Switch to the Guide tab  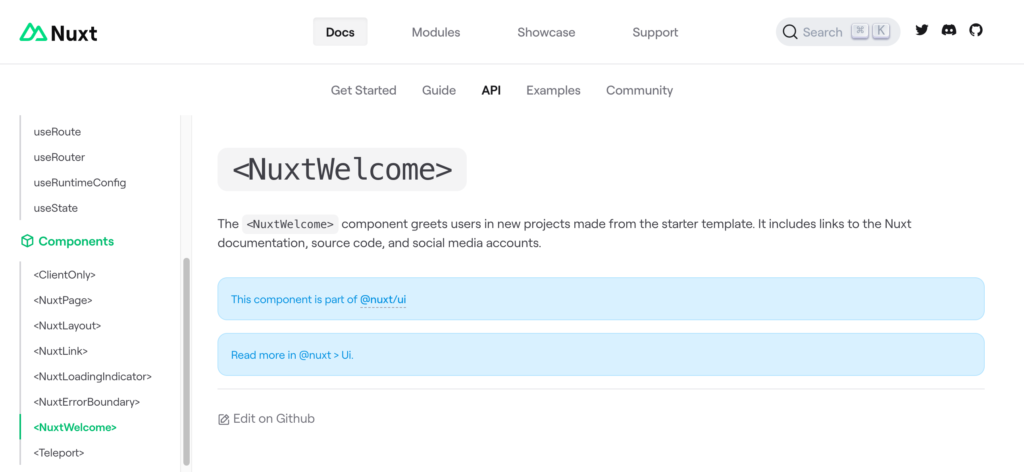point(439,90)
